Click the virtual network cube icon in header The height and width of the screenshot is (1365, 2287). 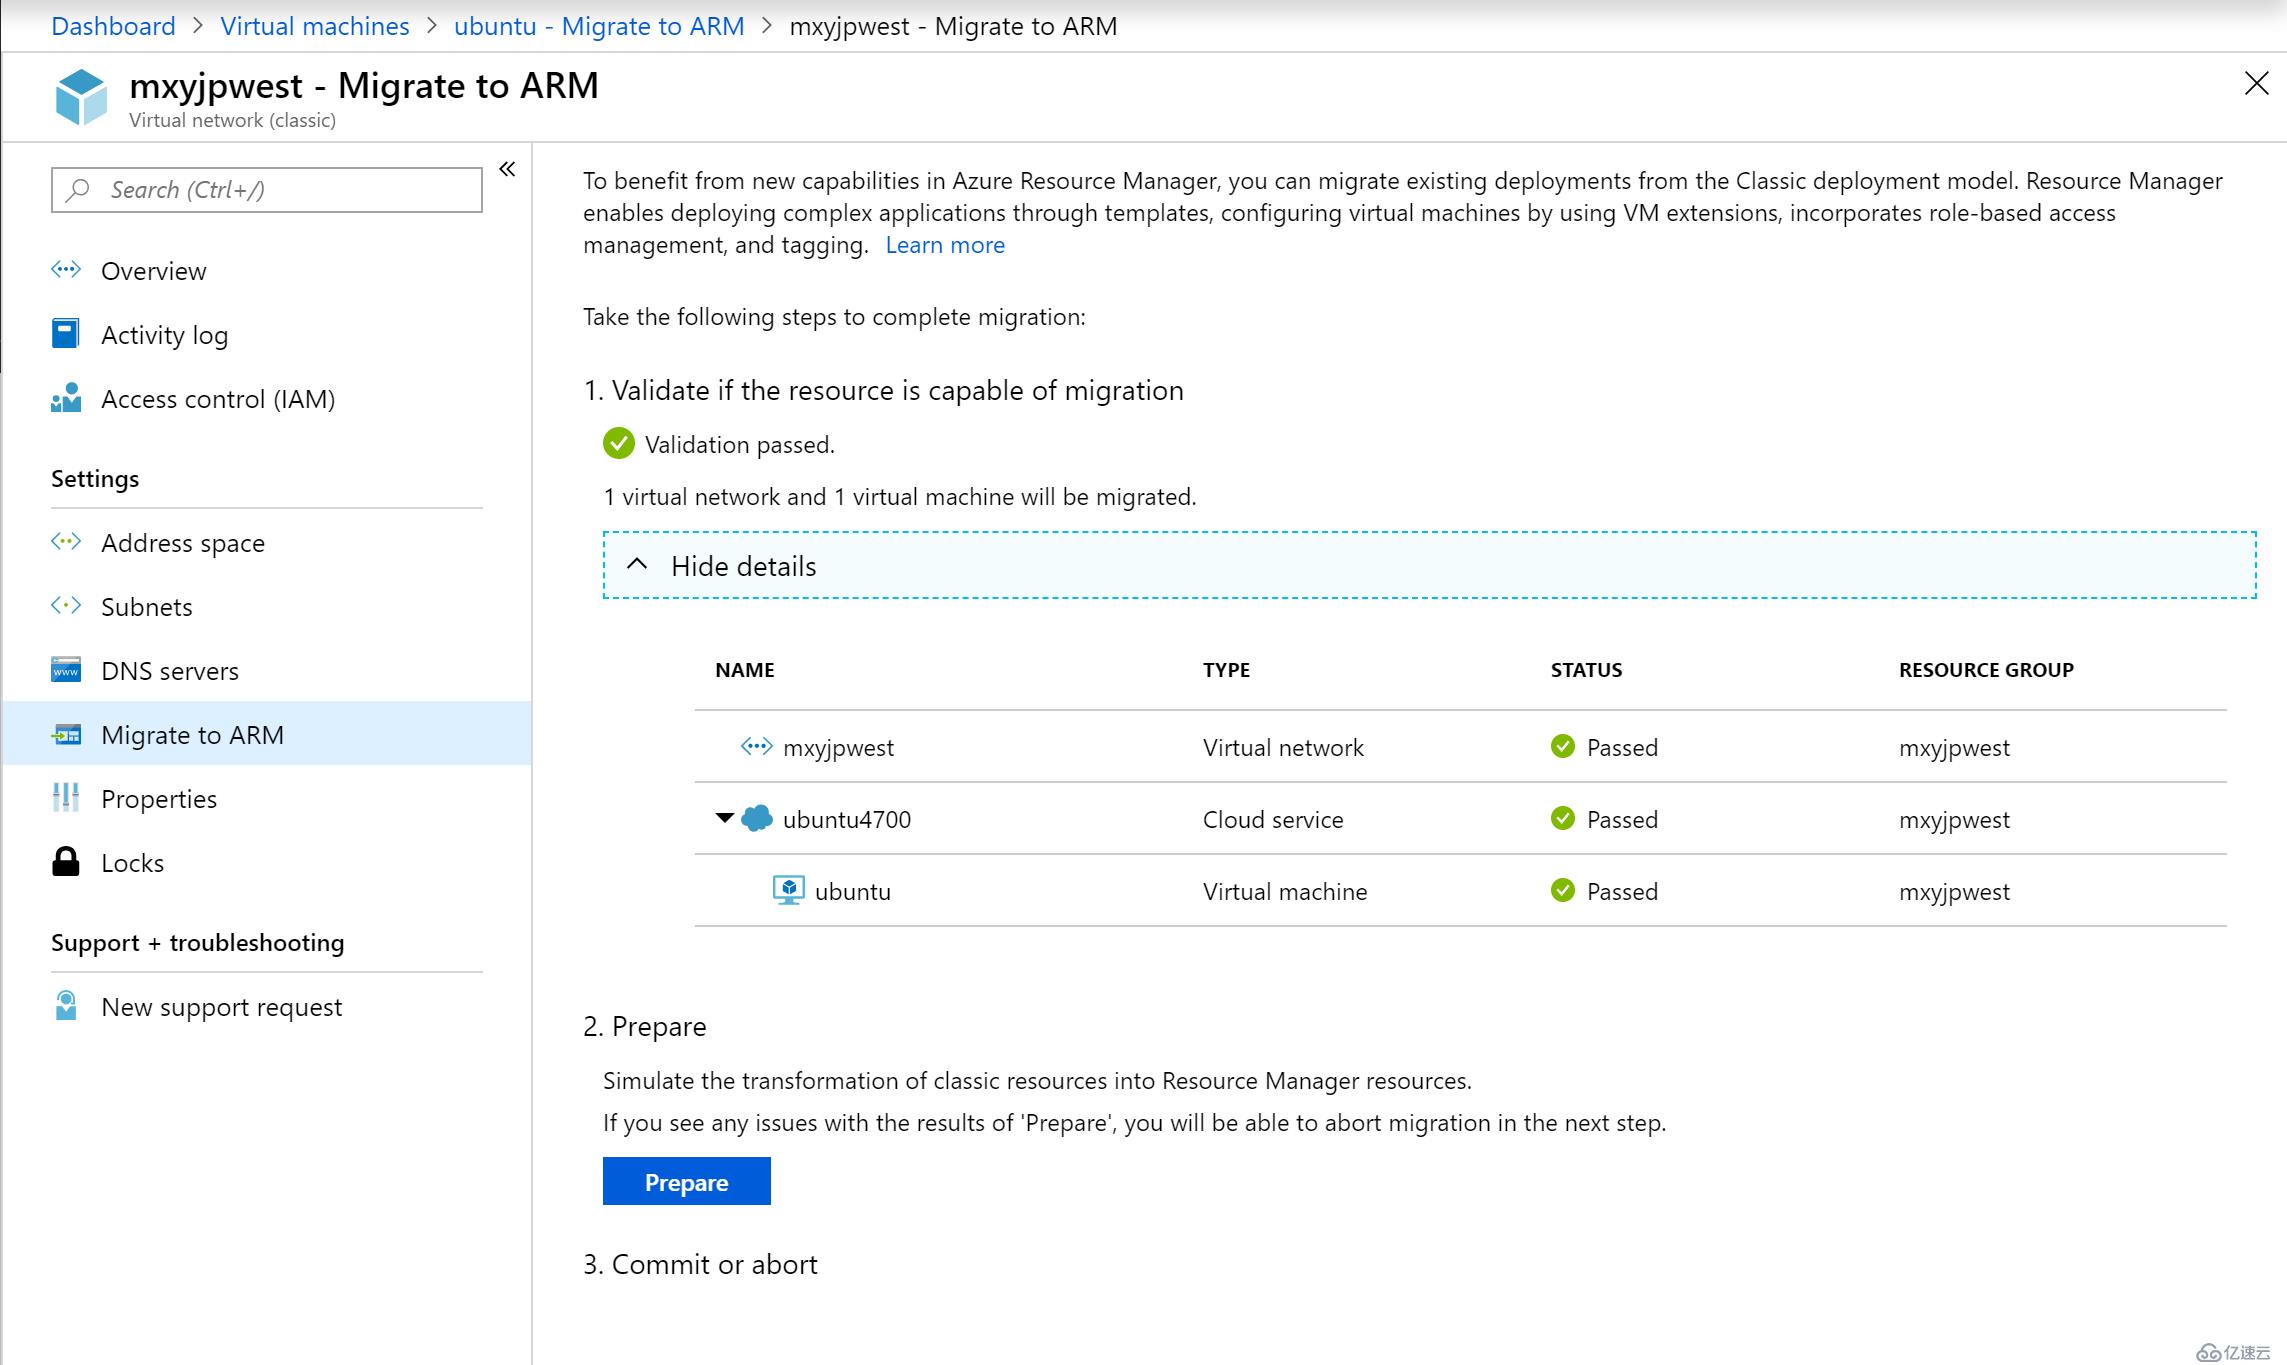[x=81, y=97]
